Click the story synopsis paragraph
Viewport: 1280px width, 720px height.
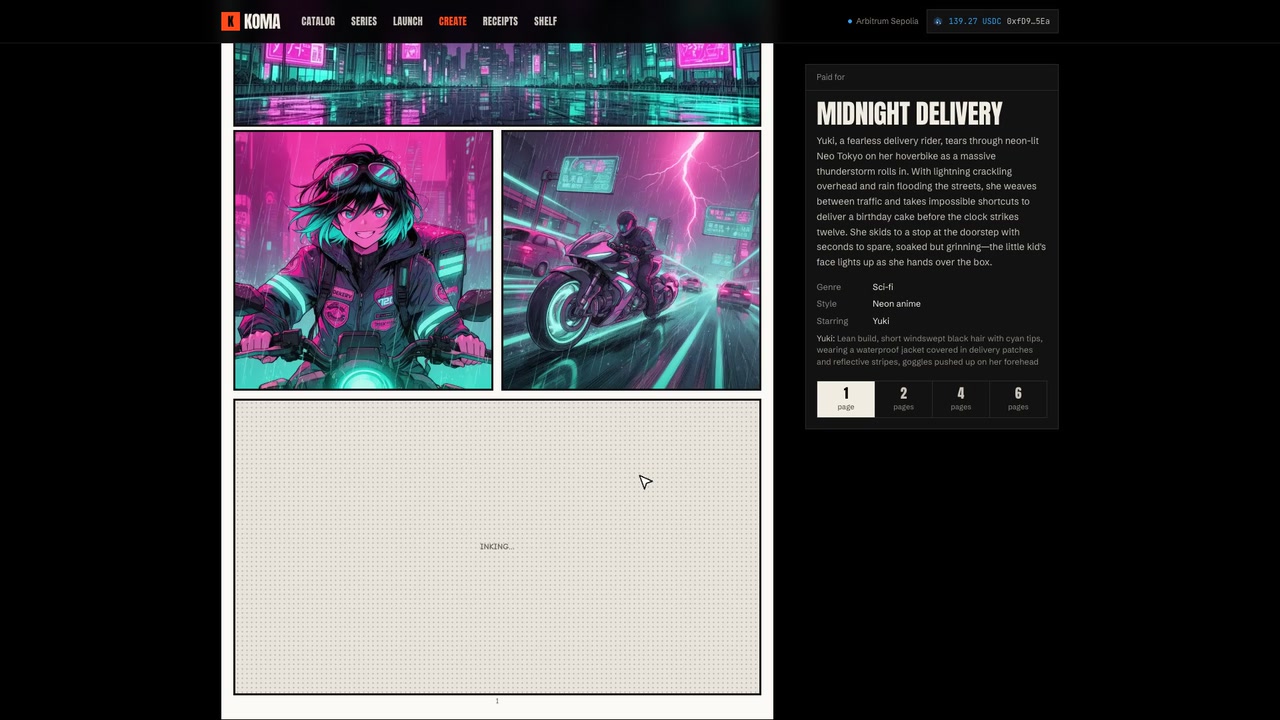(x=931, y=201)
